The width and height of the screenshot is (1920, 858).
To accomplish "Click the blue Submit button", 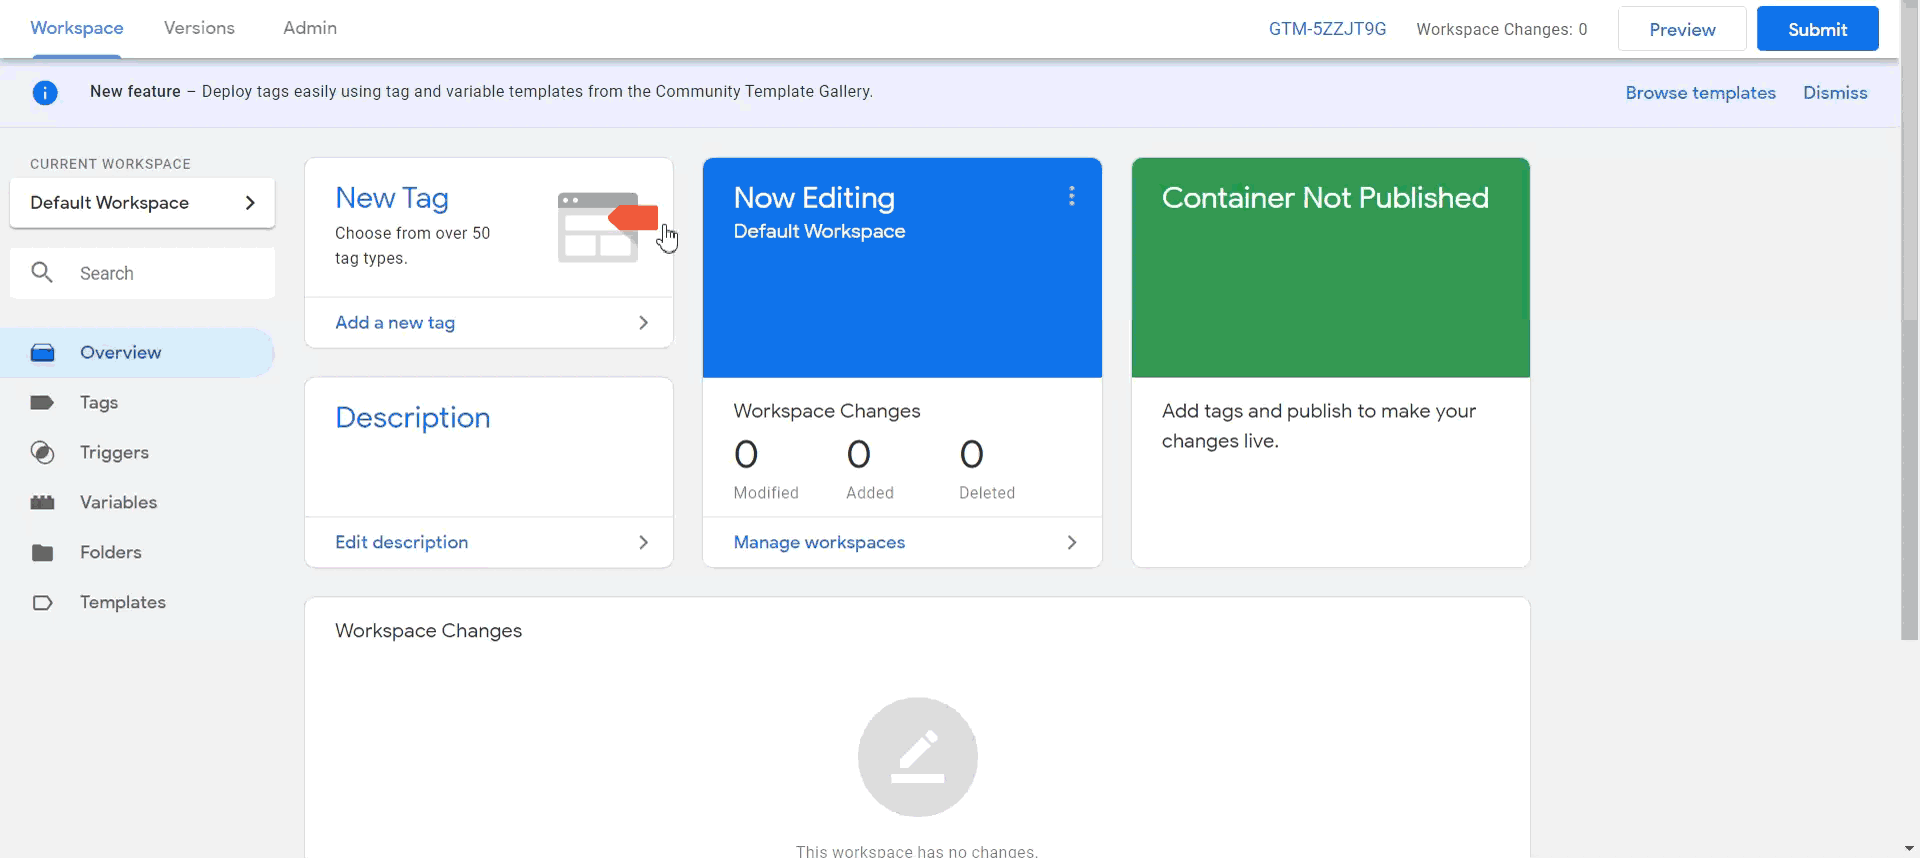I will (1817, 29).
